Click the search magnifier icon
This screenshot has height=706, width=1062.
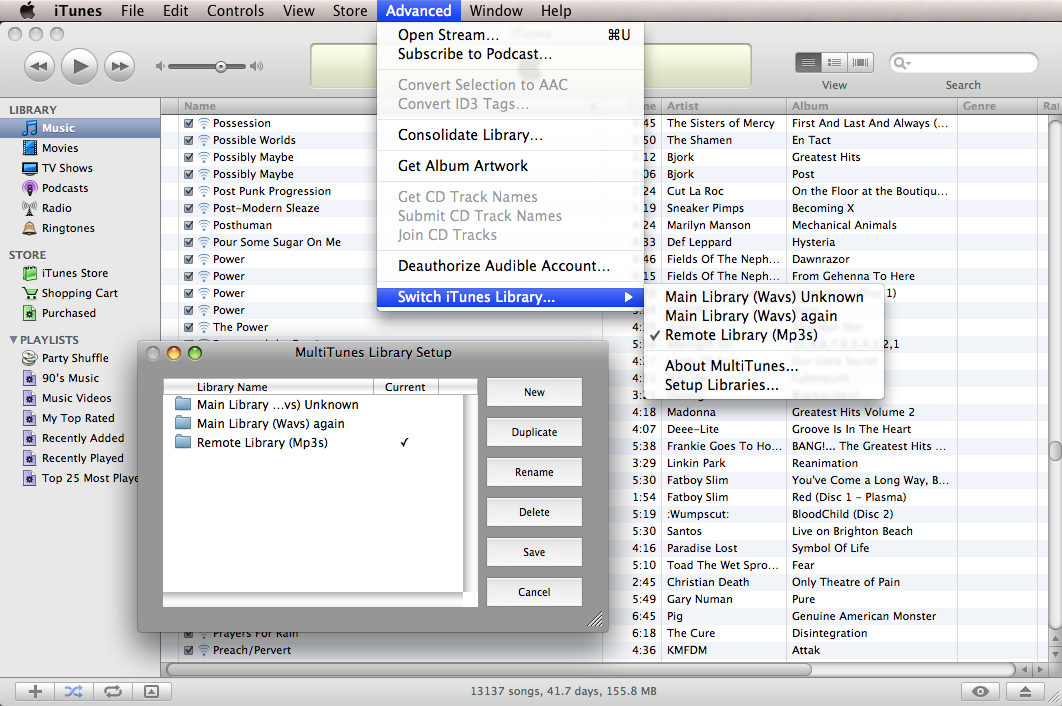coord(901,63)
